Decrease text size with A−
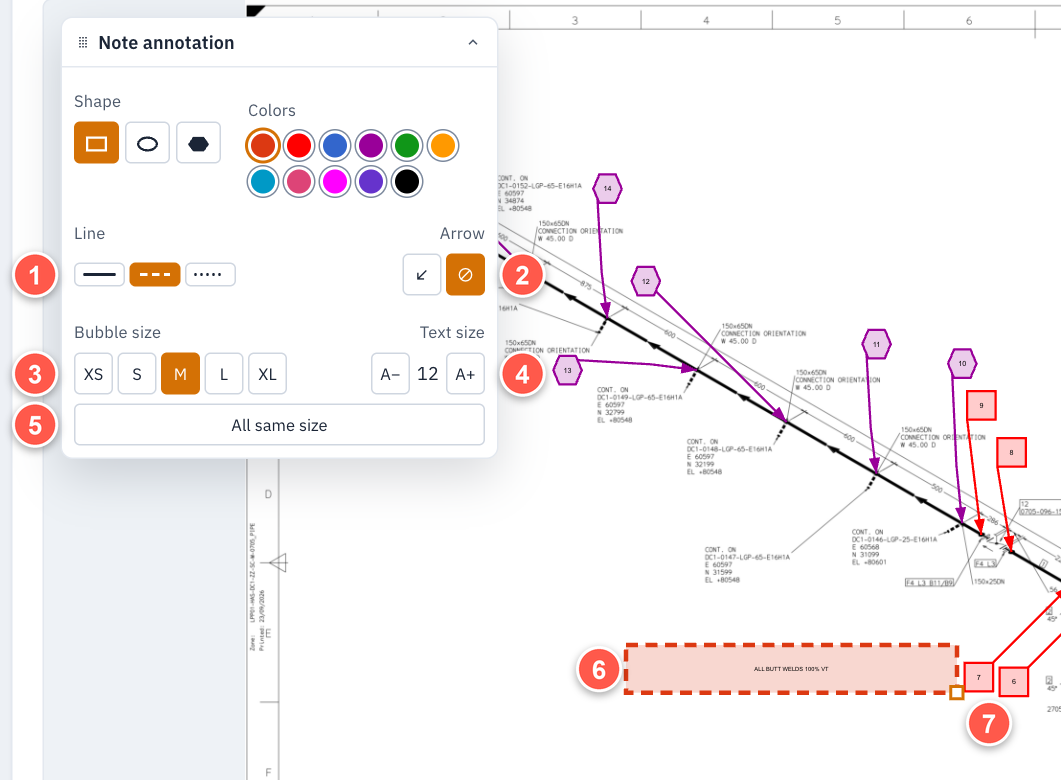The height and width of the screenshot is (780, 1061). point(390,373)
